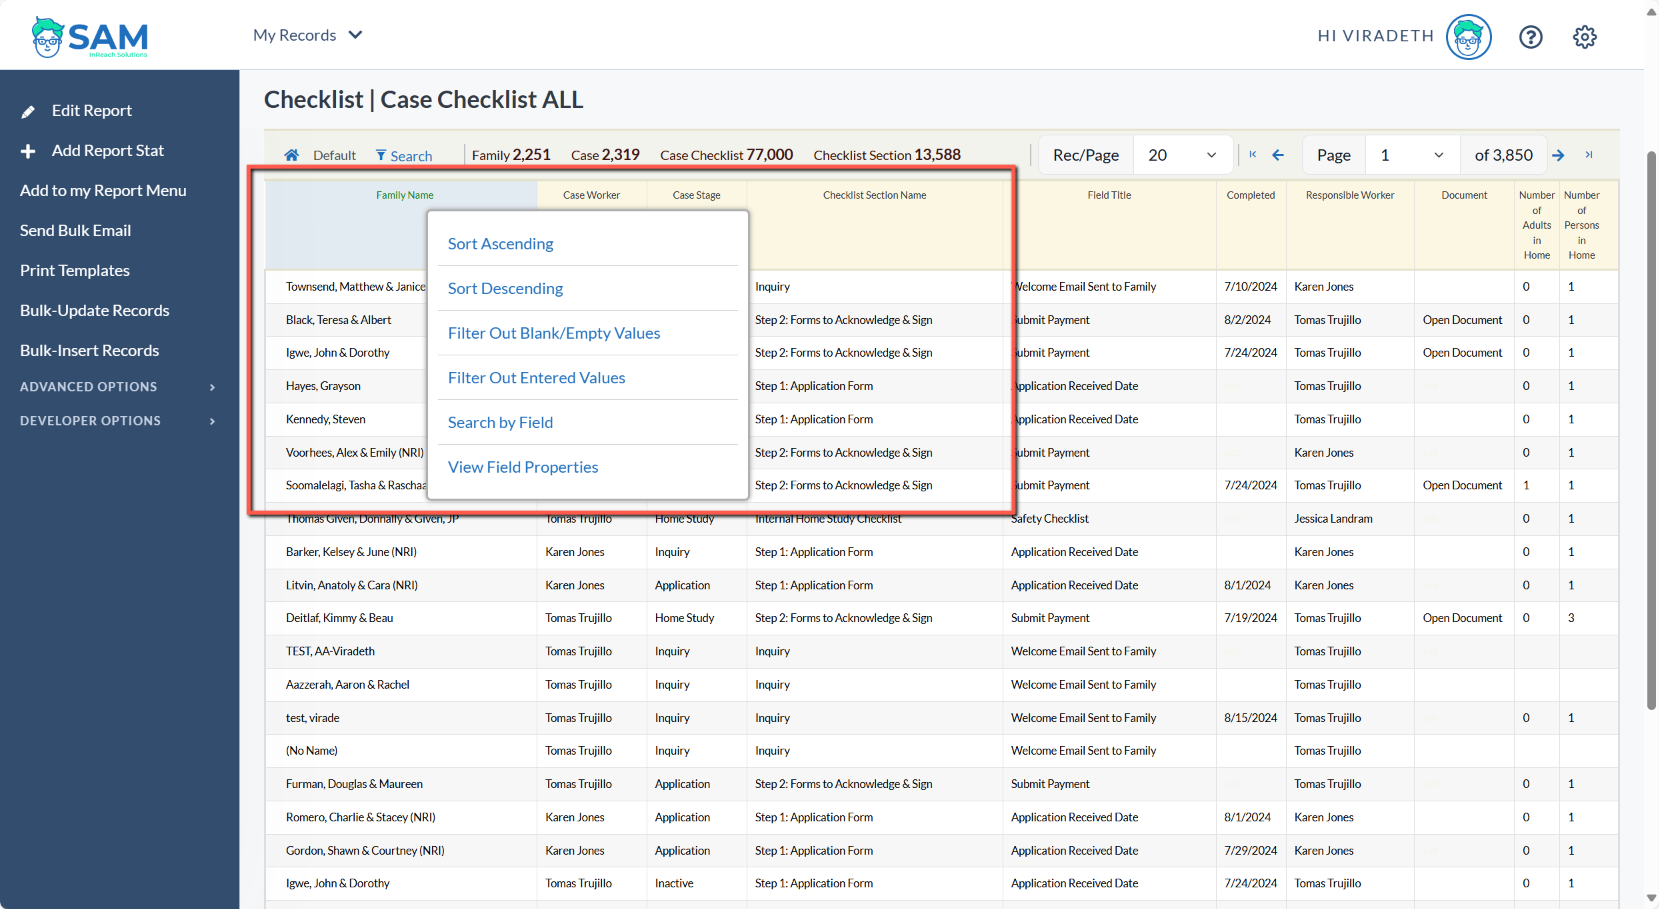The image size is (1659, 909).
Task: Click the 8/15/2024 completed date cell
Action: (1250, 718)
